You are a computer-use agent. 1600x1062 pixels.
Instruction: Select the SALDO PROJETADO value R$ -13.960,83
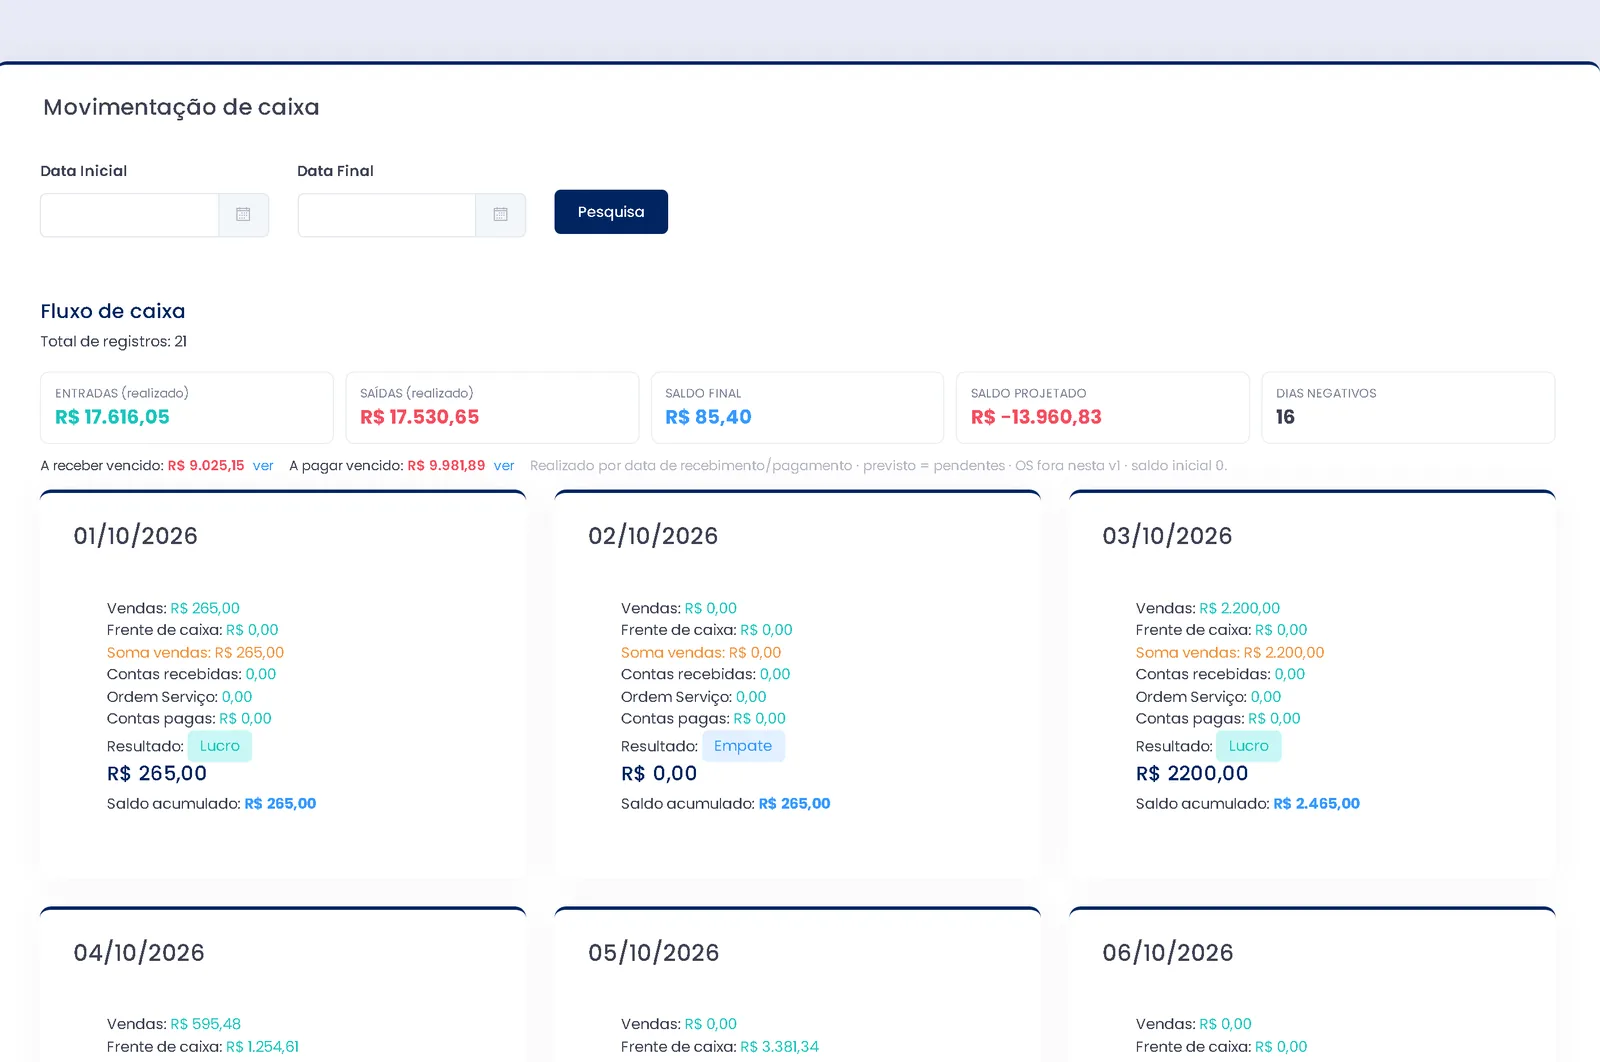pyautogui.click(x=1036, y=417)
